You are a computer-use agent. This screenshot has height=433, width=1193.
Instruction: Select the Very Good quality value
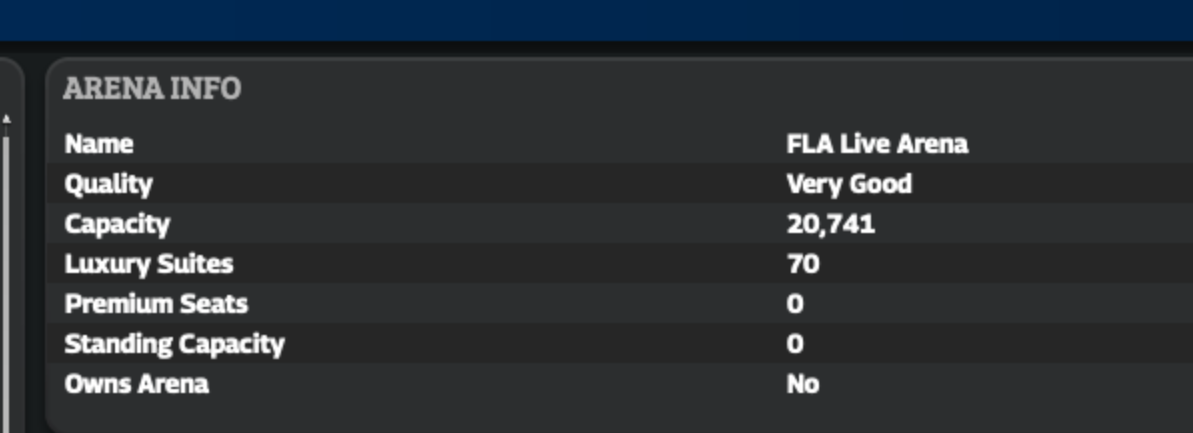848,184
